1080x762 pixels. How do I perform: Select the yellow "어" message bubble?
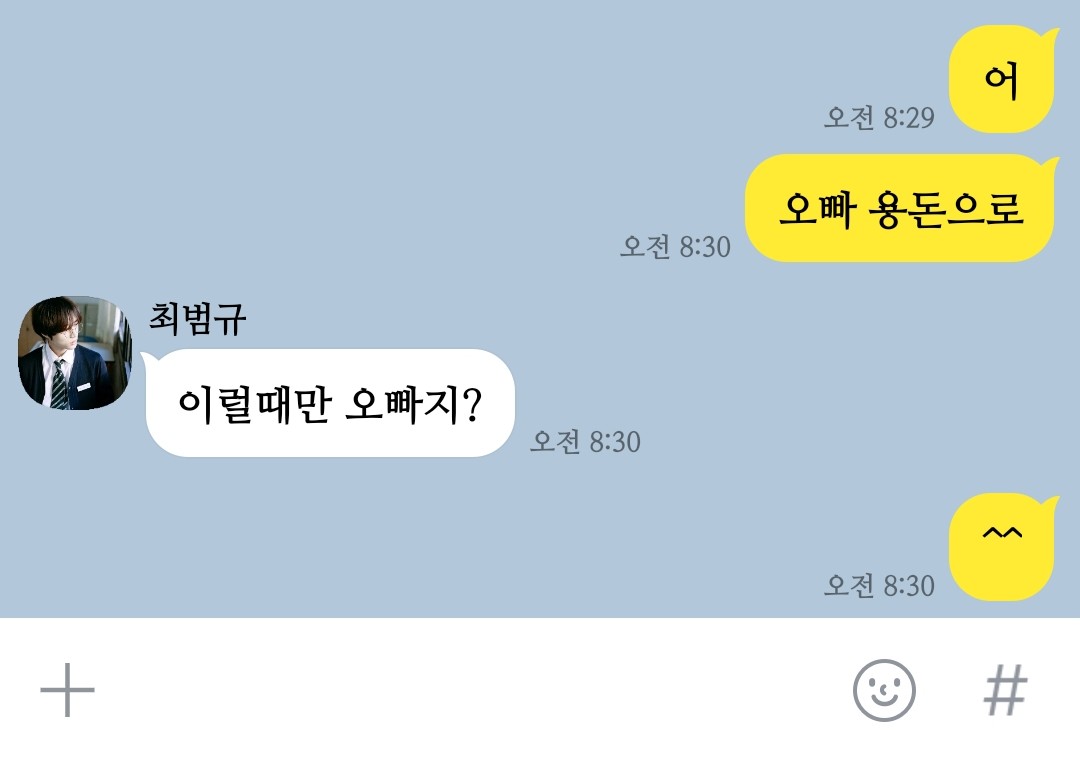(1003, 79)
